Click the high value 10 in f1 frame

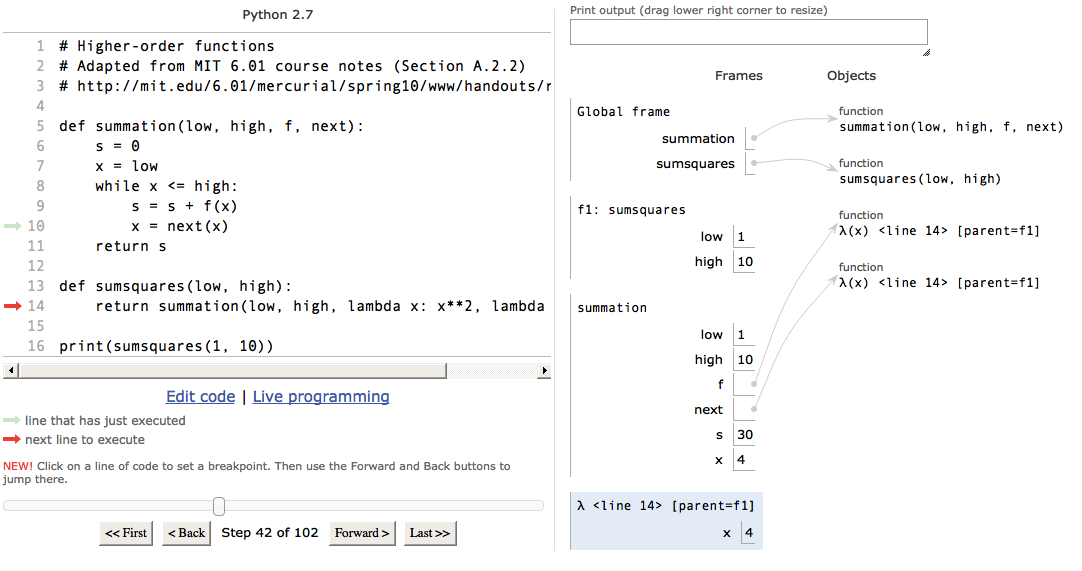(744, 262)
